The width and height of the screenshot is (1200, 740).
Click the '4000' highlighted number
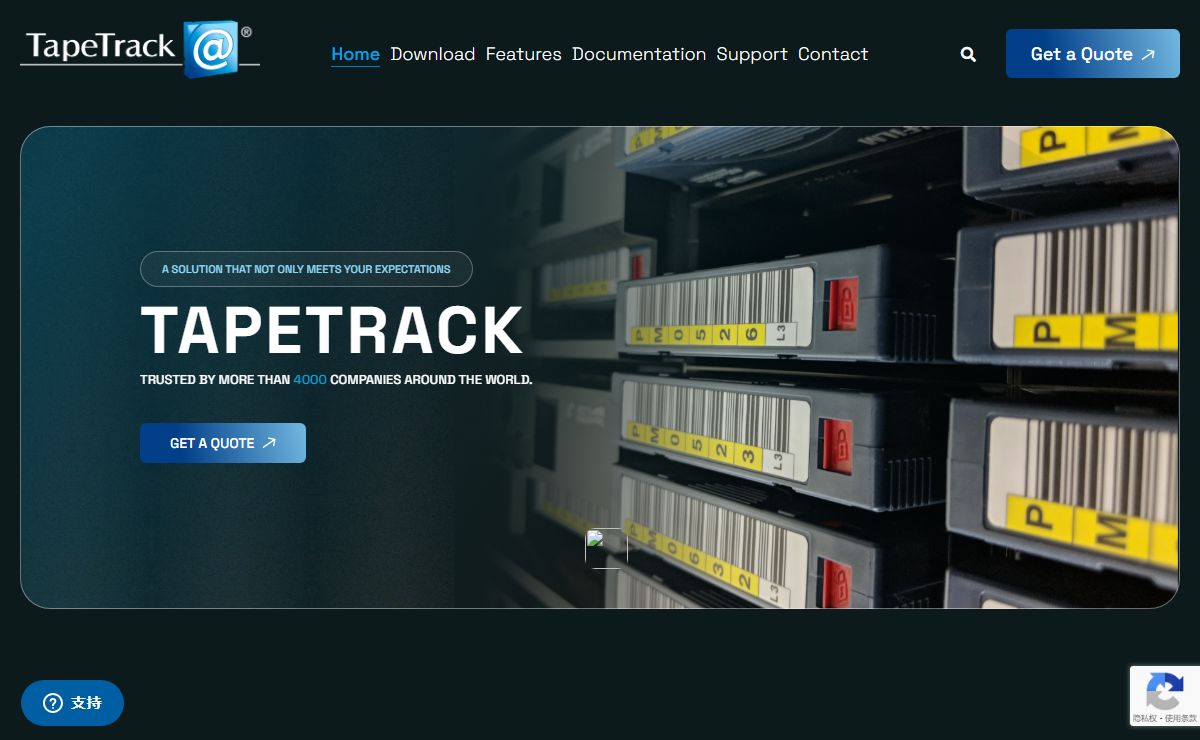[310, 380]
